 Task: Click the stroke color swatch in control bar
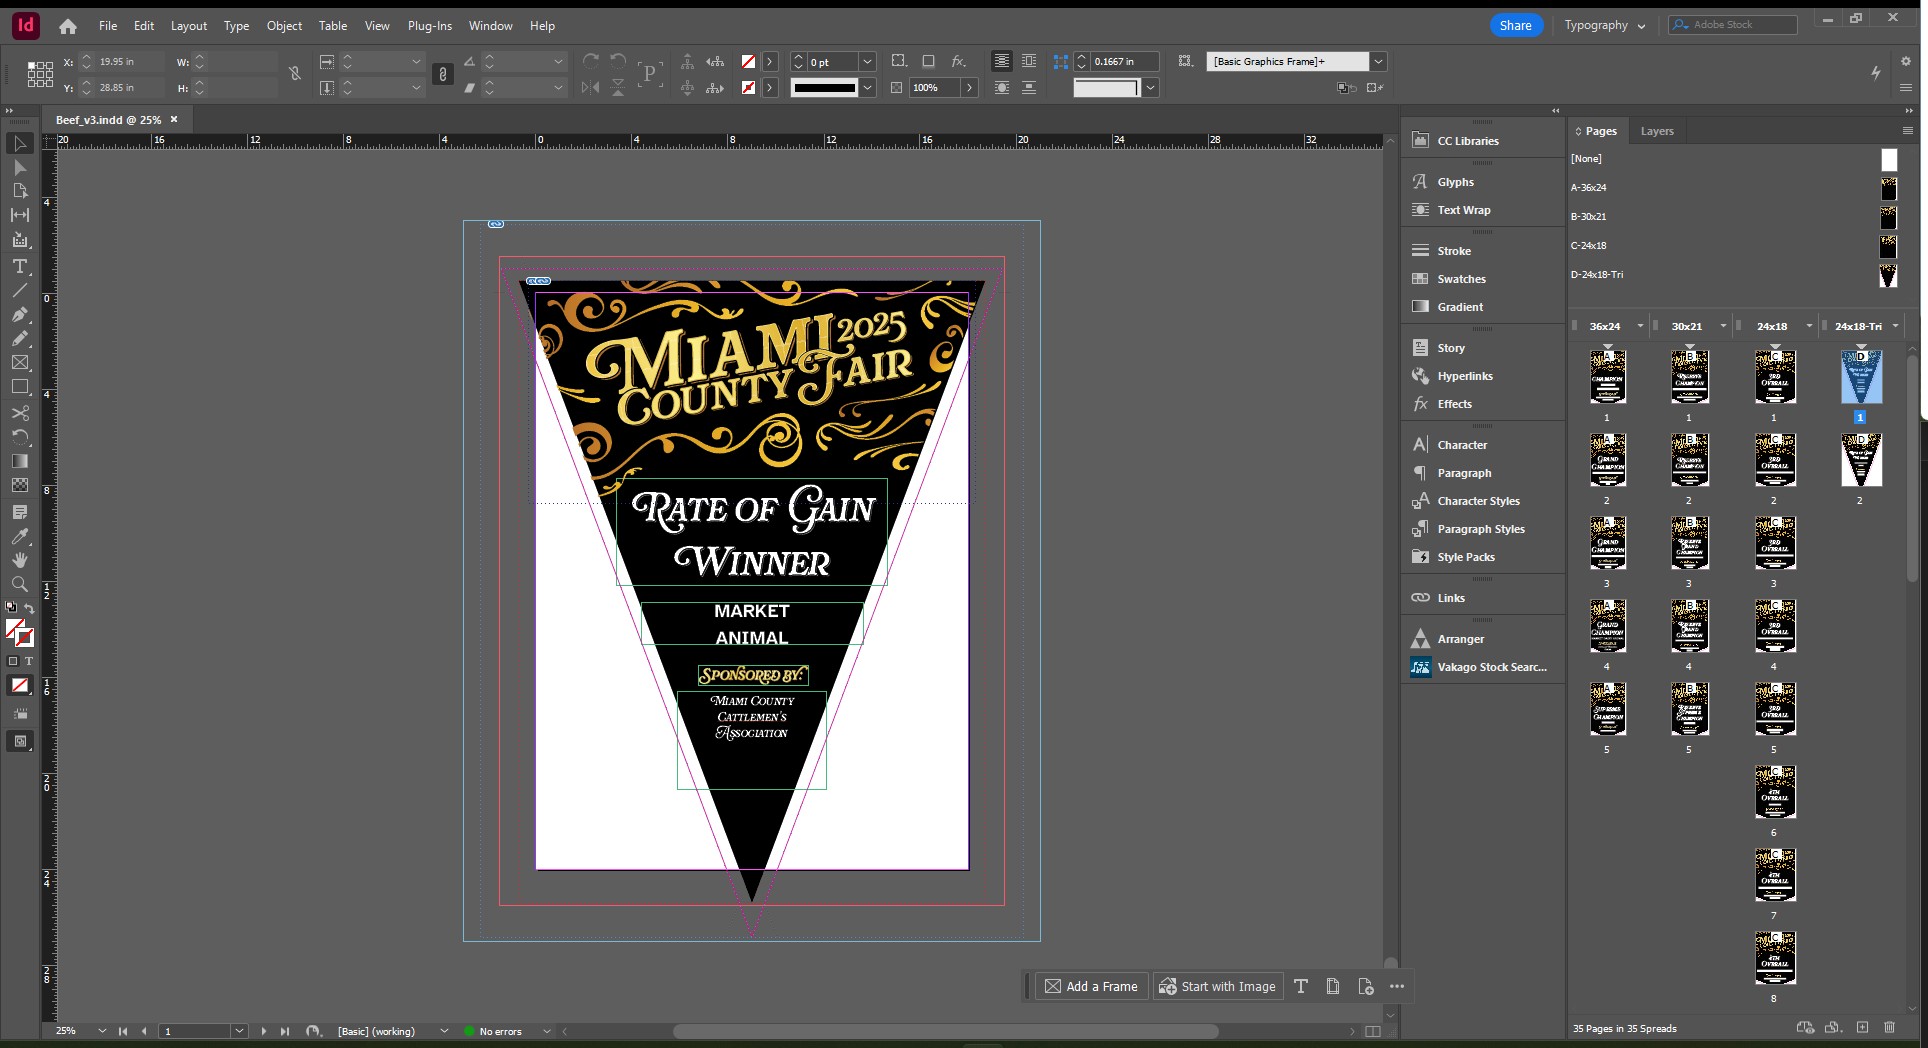click(748, 88)
